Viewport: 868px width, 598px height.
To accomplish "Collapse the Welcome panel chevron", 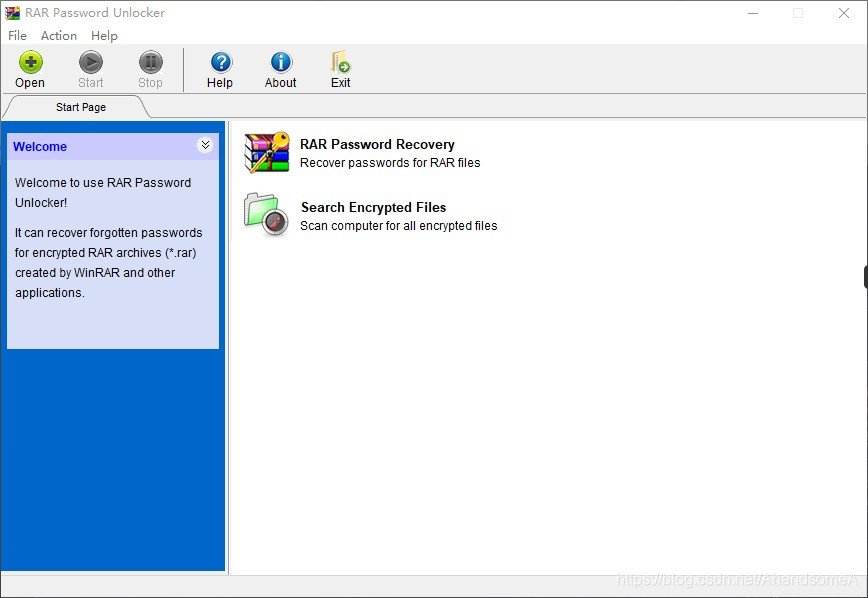I will [x=205, y=145].
